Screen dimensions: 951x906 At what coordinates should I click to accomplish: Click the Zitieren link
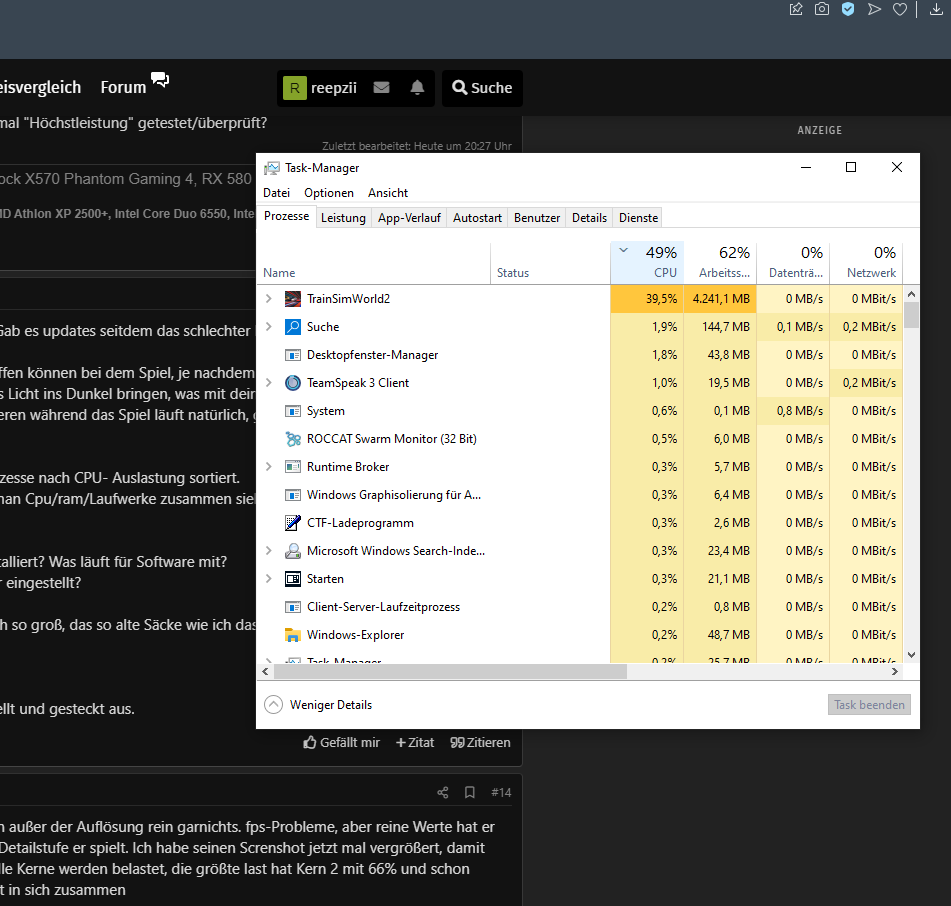(480, 742)
